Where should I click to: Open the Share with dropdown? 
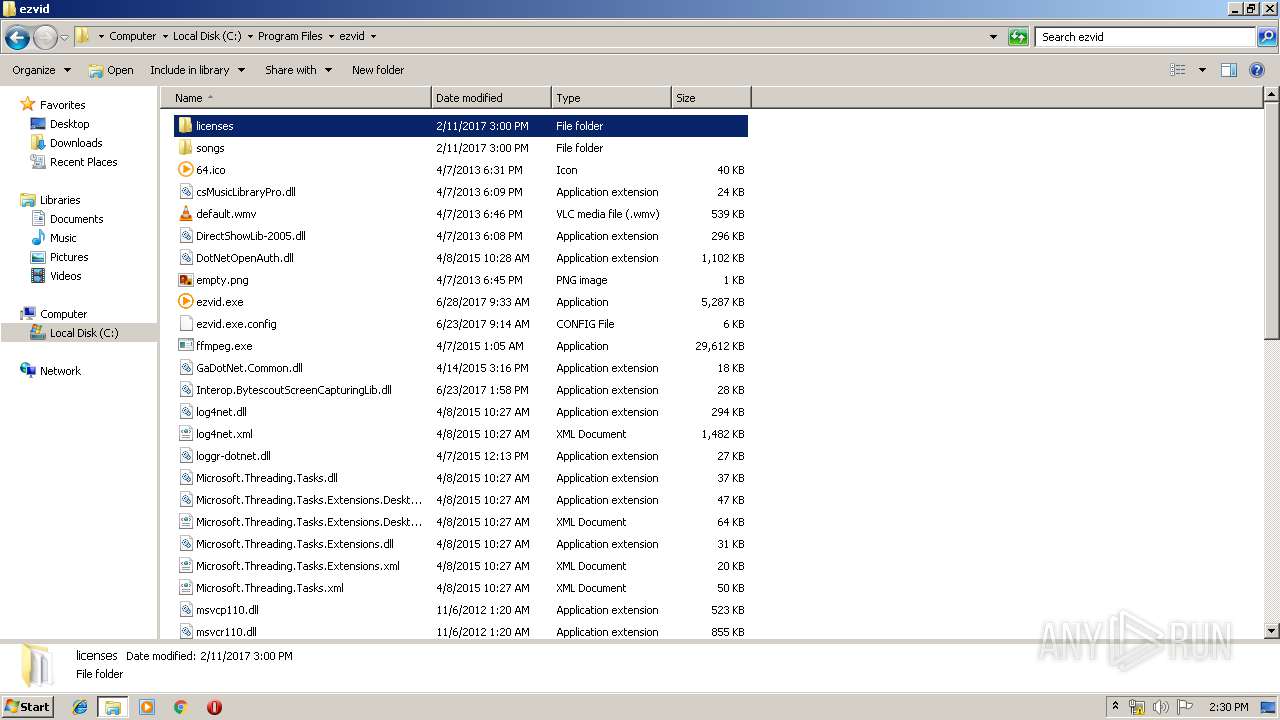(298, 70)
